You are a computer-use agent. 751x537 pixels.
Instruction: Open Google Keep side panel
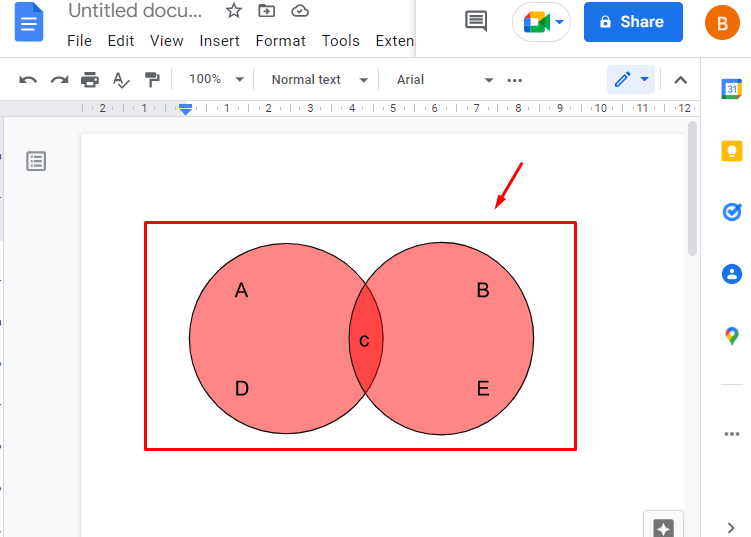(731, 151)
